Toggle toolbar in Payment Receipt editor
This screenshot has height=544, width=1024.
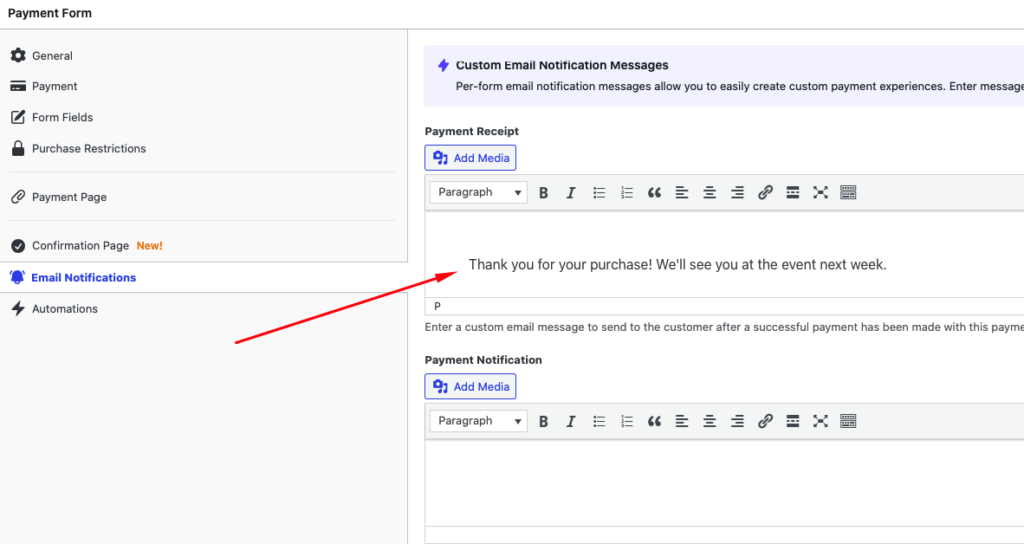(x=848, y=193)
